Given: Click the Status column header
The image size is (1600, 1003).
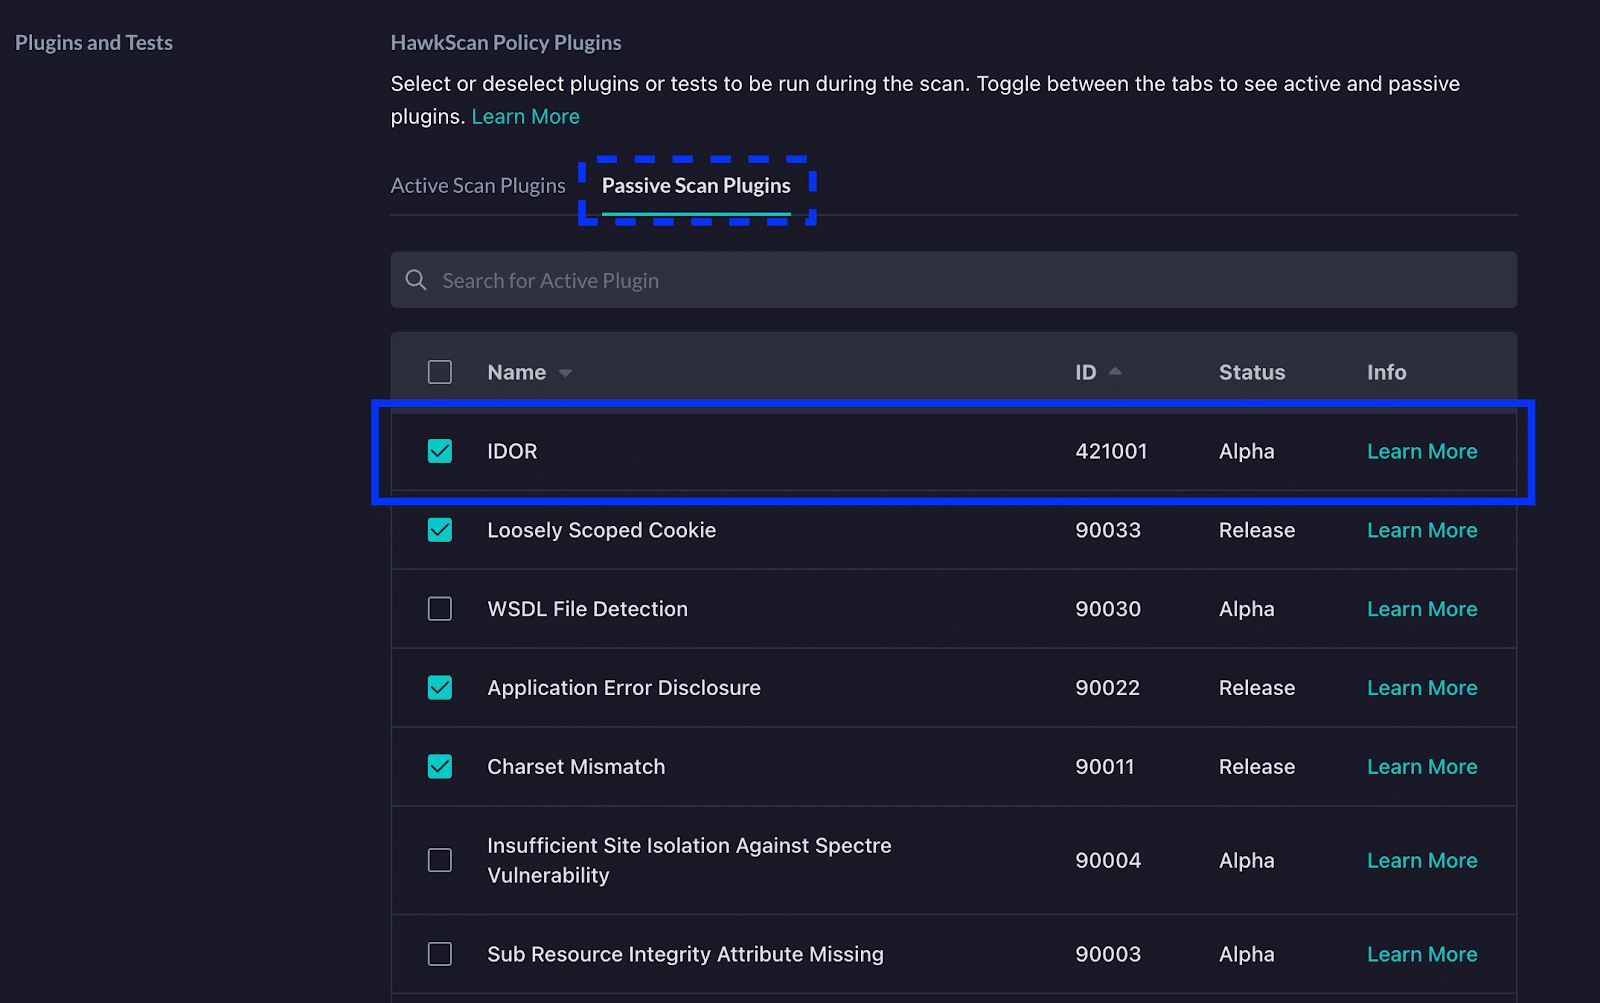Looking at the screenshot, I should pyautogui.click(x=1251, y=372).
